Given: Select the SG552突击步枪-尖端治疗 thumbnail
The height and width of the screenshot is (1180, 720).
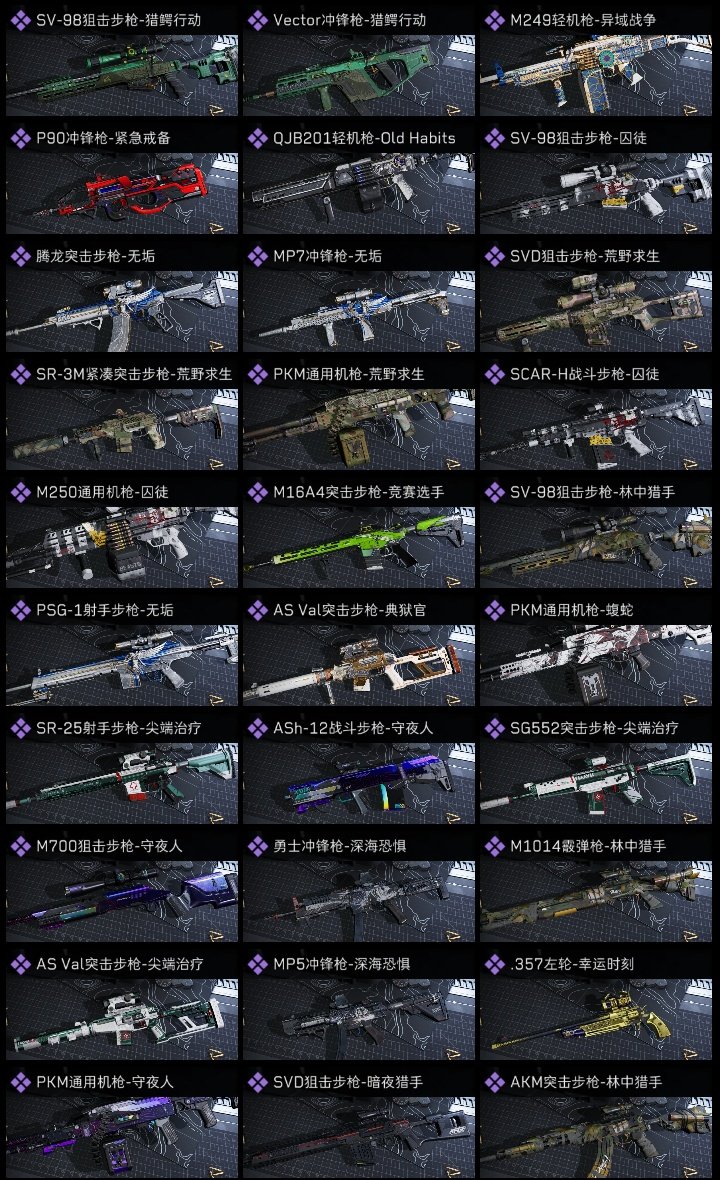Looking at the screenshot, I should point(596,783).
